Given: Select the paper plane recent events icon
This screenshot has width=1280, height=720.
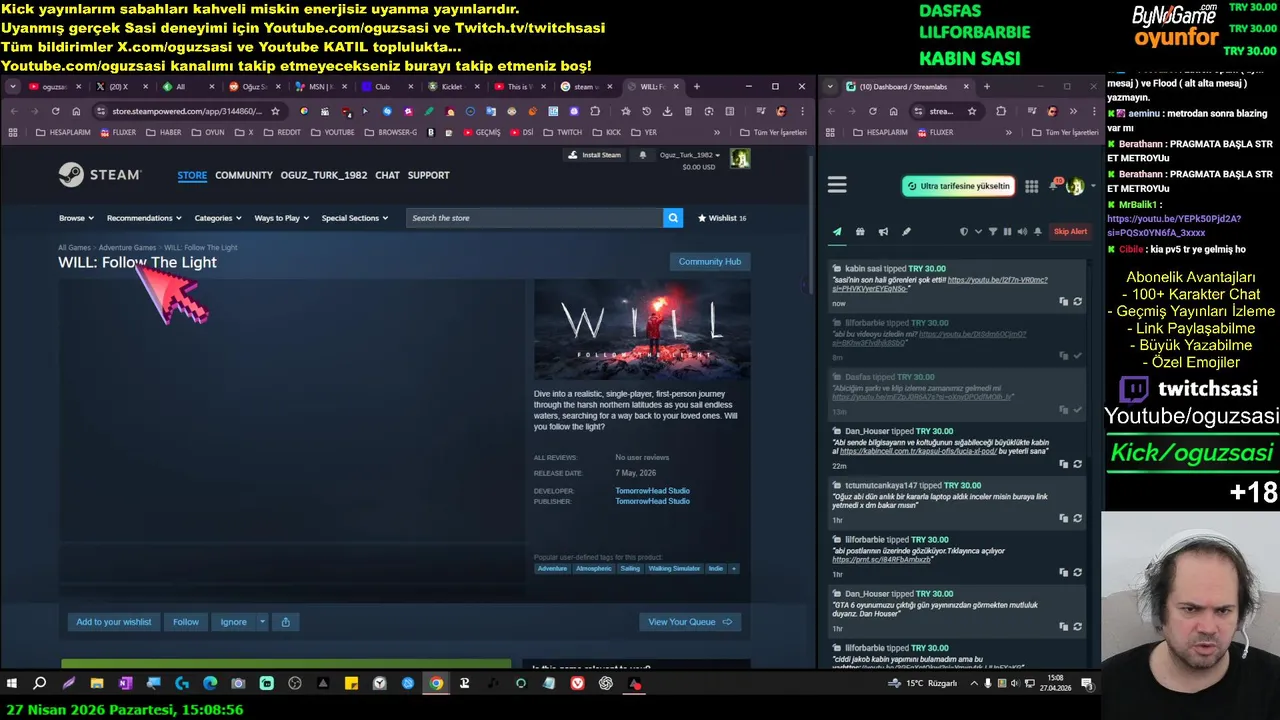Looking at the screenshot, I should tap(837, 232).
